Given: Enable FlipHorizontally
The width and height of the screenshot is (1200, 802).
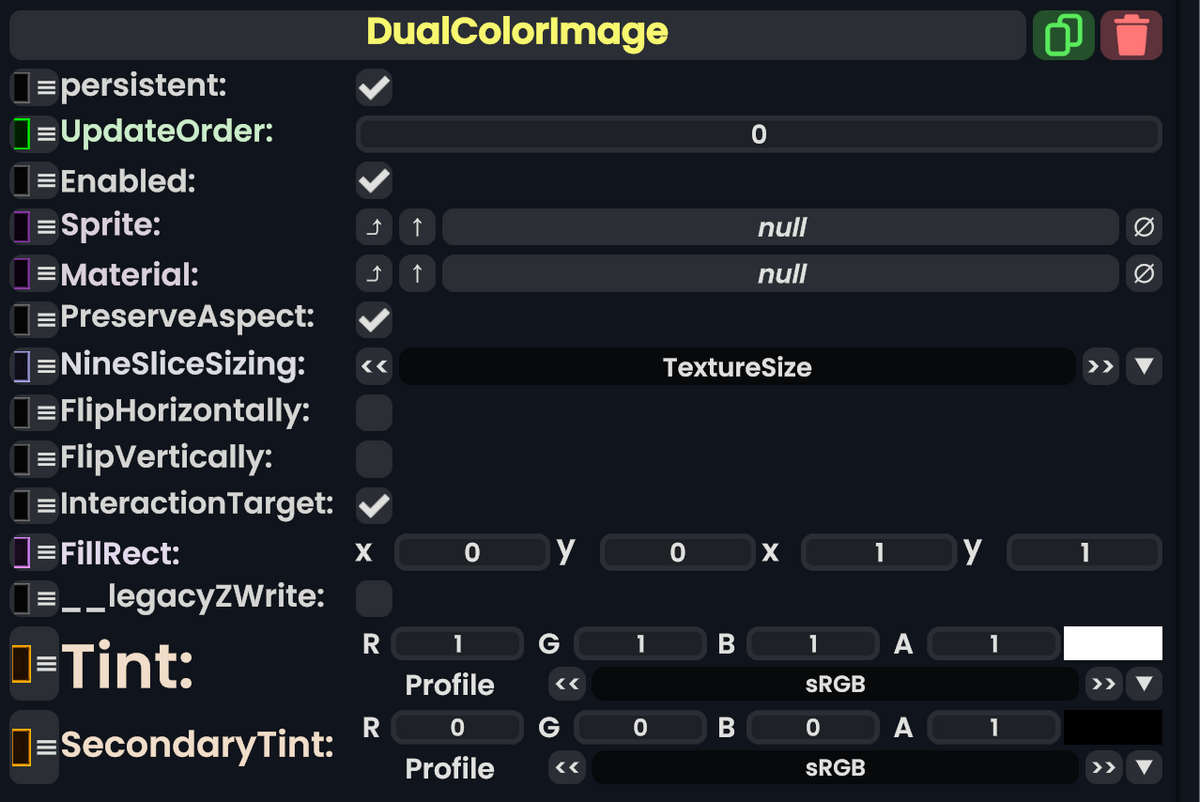Looking at the screenshot, I should pos(373,412).
